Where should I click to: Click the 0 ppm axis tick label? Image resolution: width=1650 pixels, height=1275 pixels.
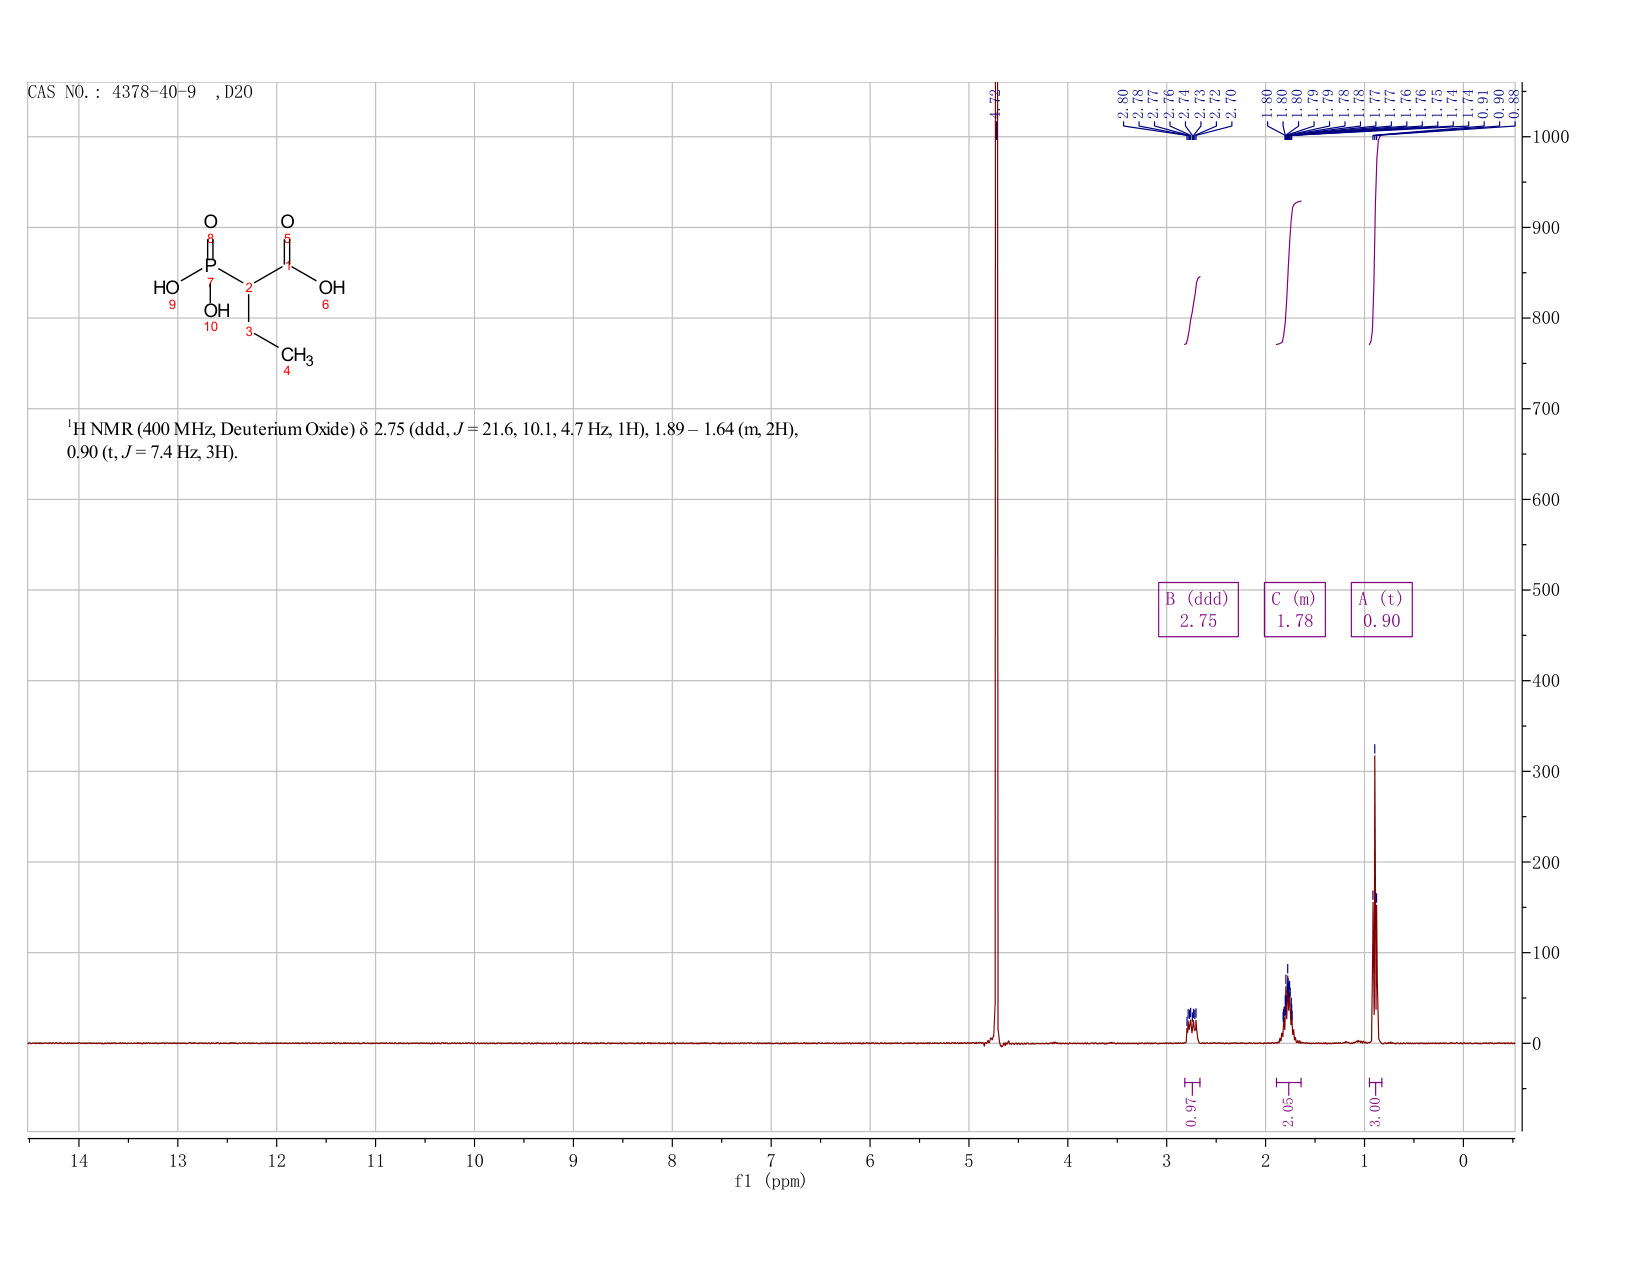1463,1161
